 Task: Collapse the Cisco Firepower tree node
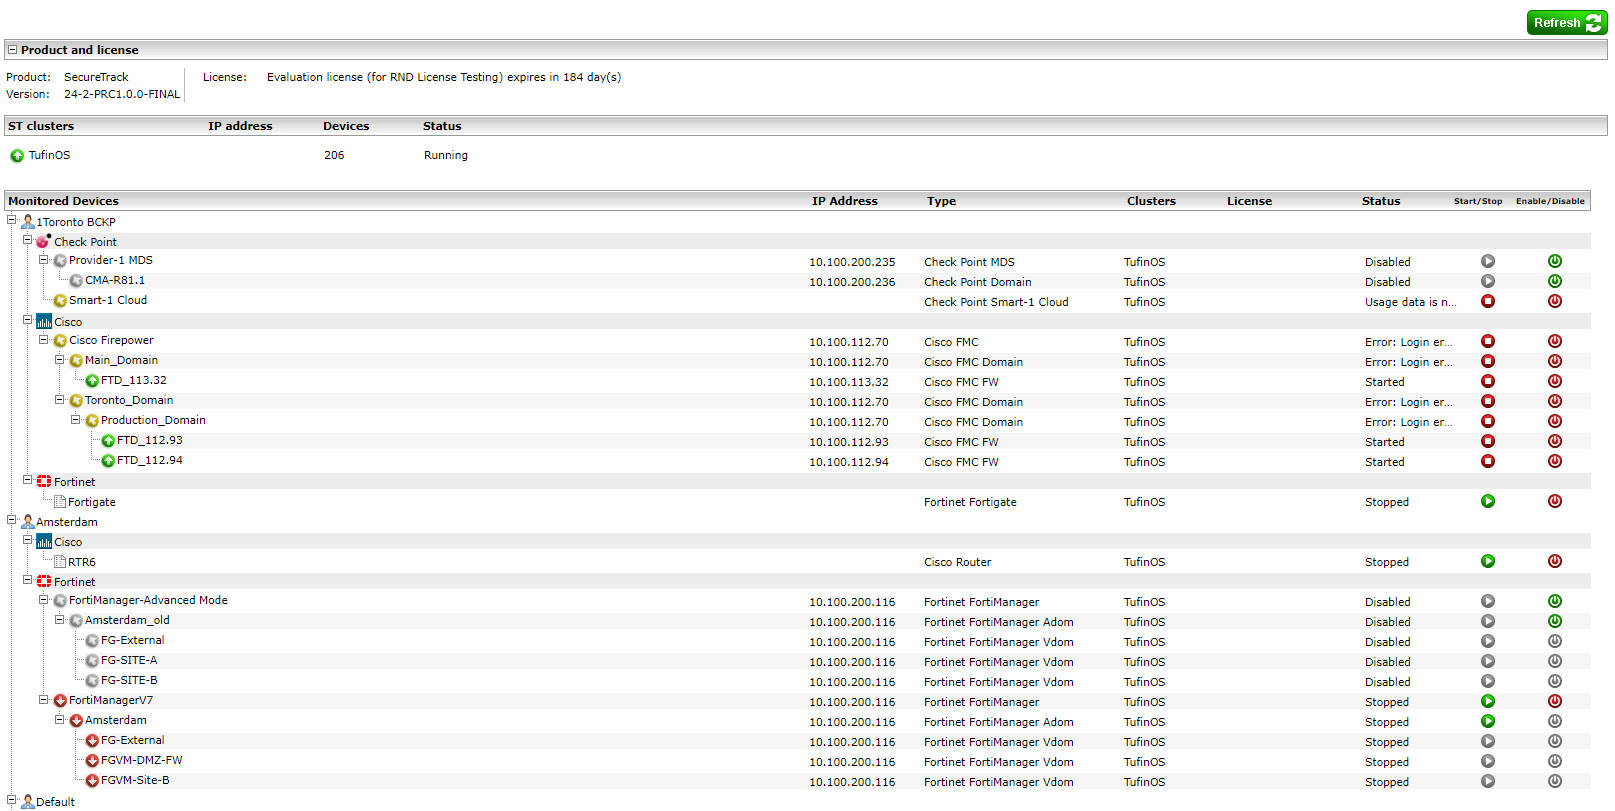pyautogui.click(x=44, y=340)
